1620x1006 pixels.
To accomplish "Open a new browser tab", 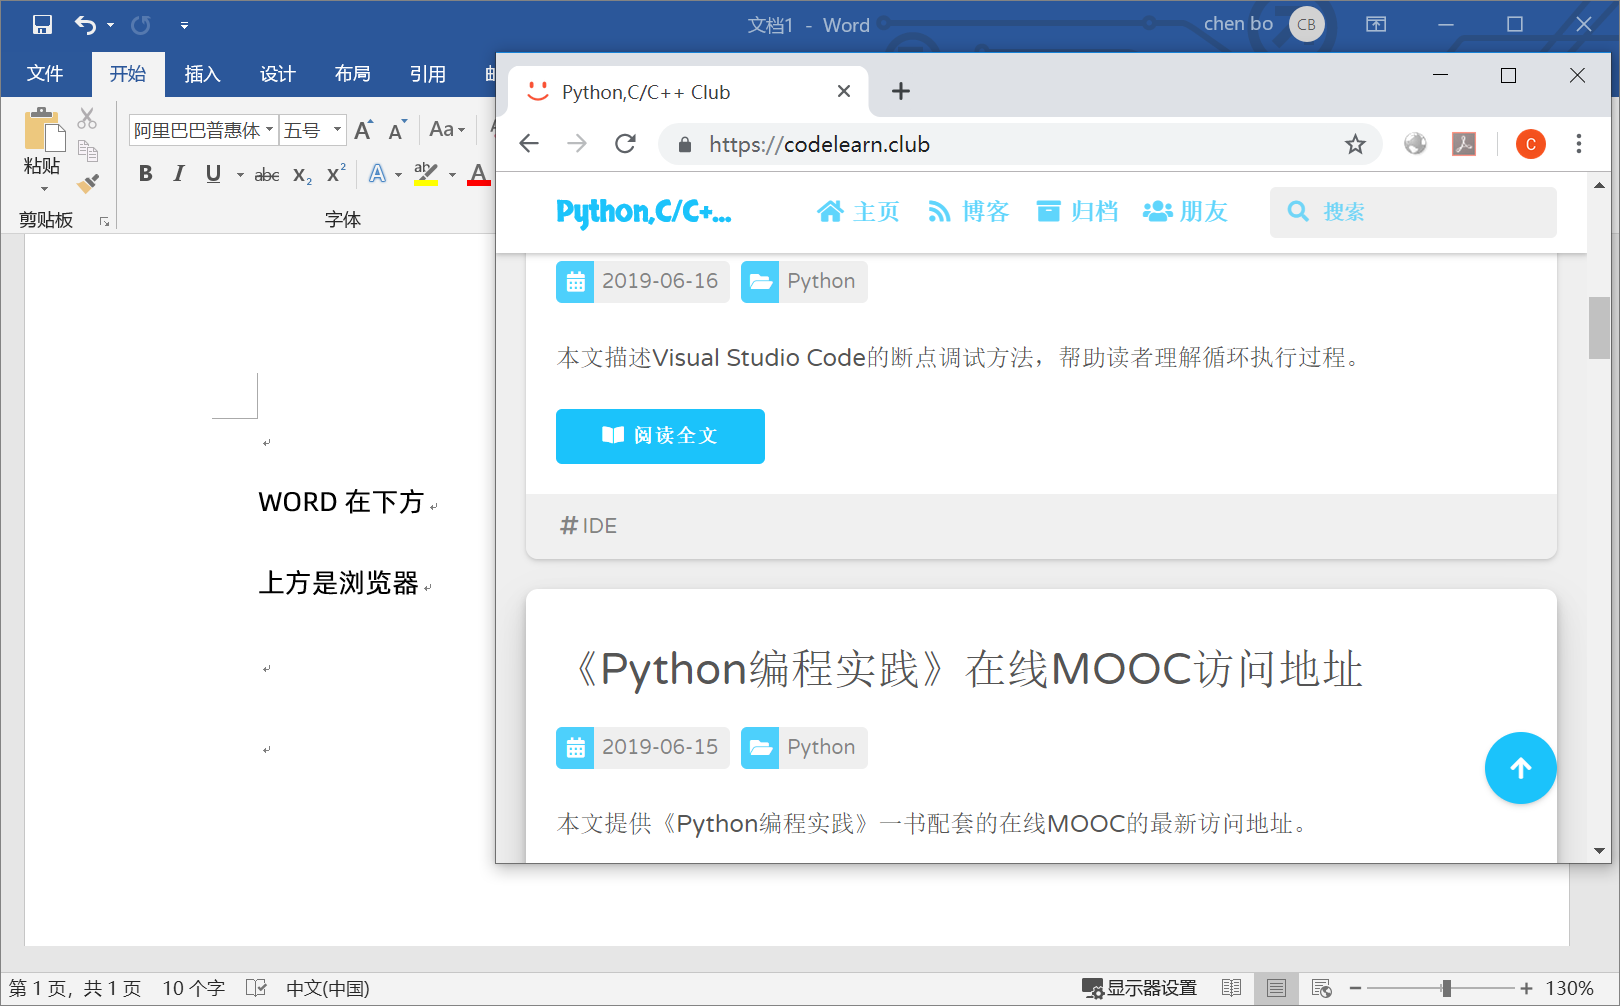I will pos(901,91).
